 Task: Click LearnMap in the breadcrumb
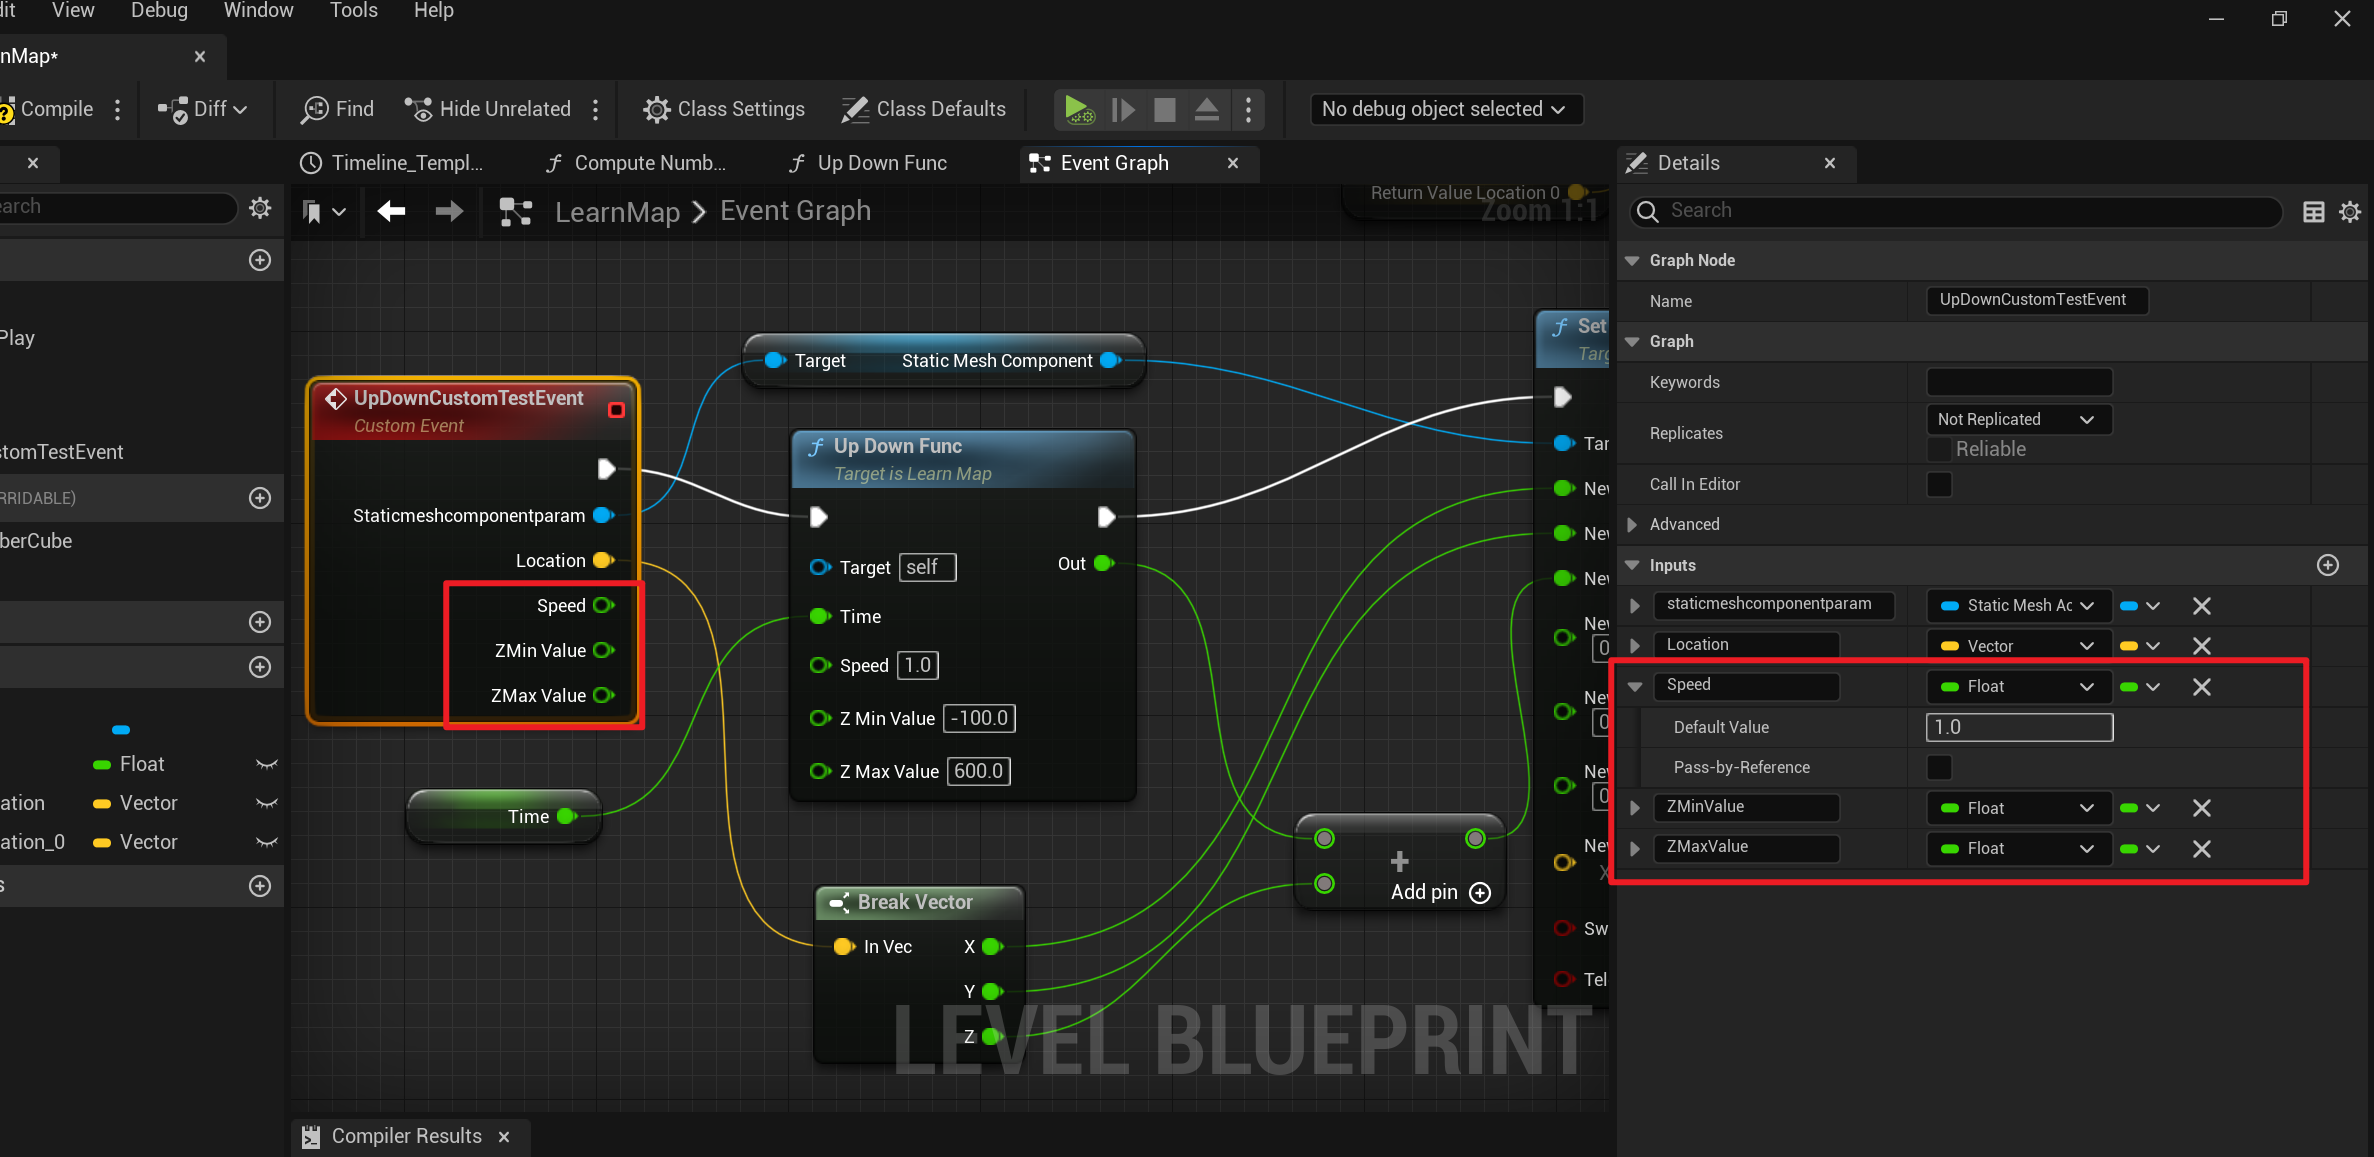click(617, 212)
